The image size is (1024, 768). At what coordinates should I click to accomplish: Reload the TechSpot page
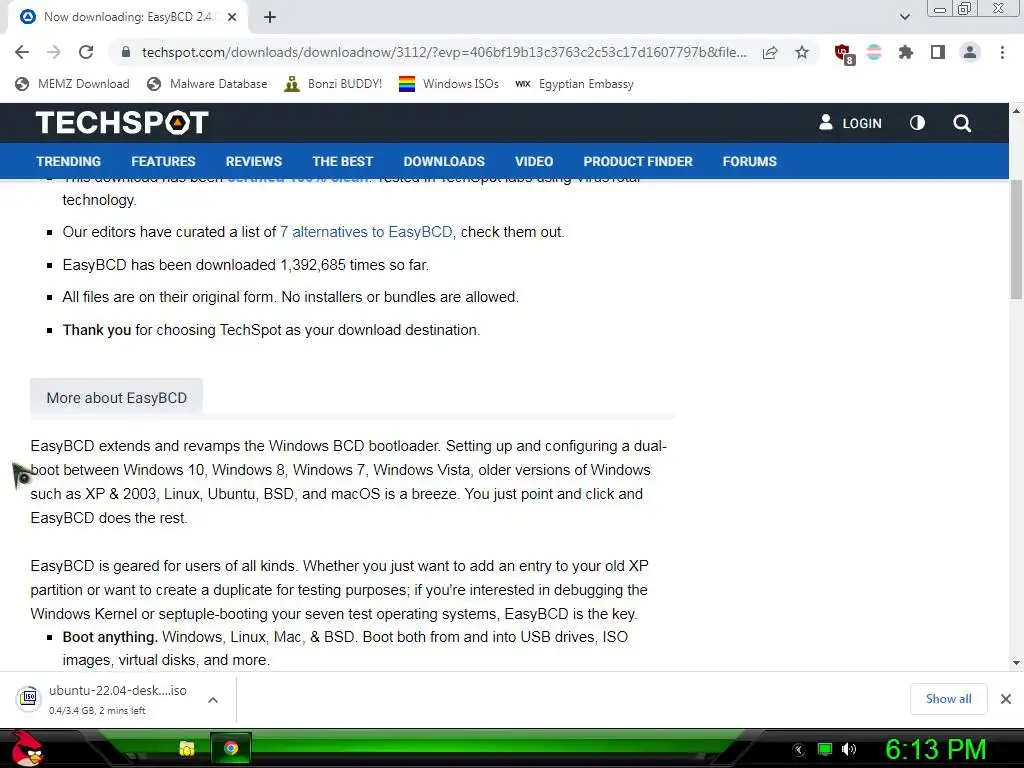[x=86, y=52]
